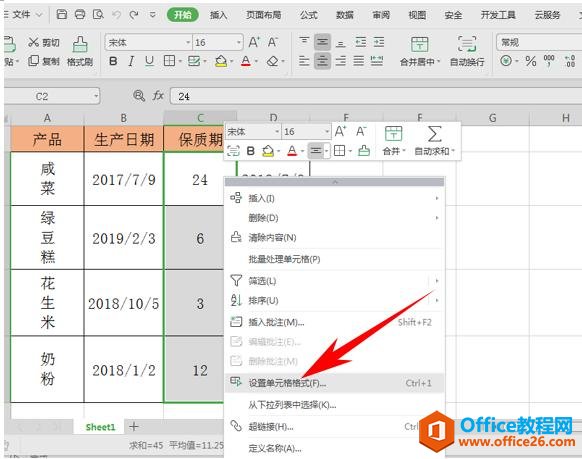Toggle Bold in the ribbon
Image resolution: width=582 pixels, height=459 pixels.
(113, 61)
